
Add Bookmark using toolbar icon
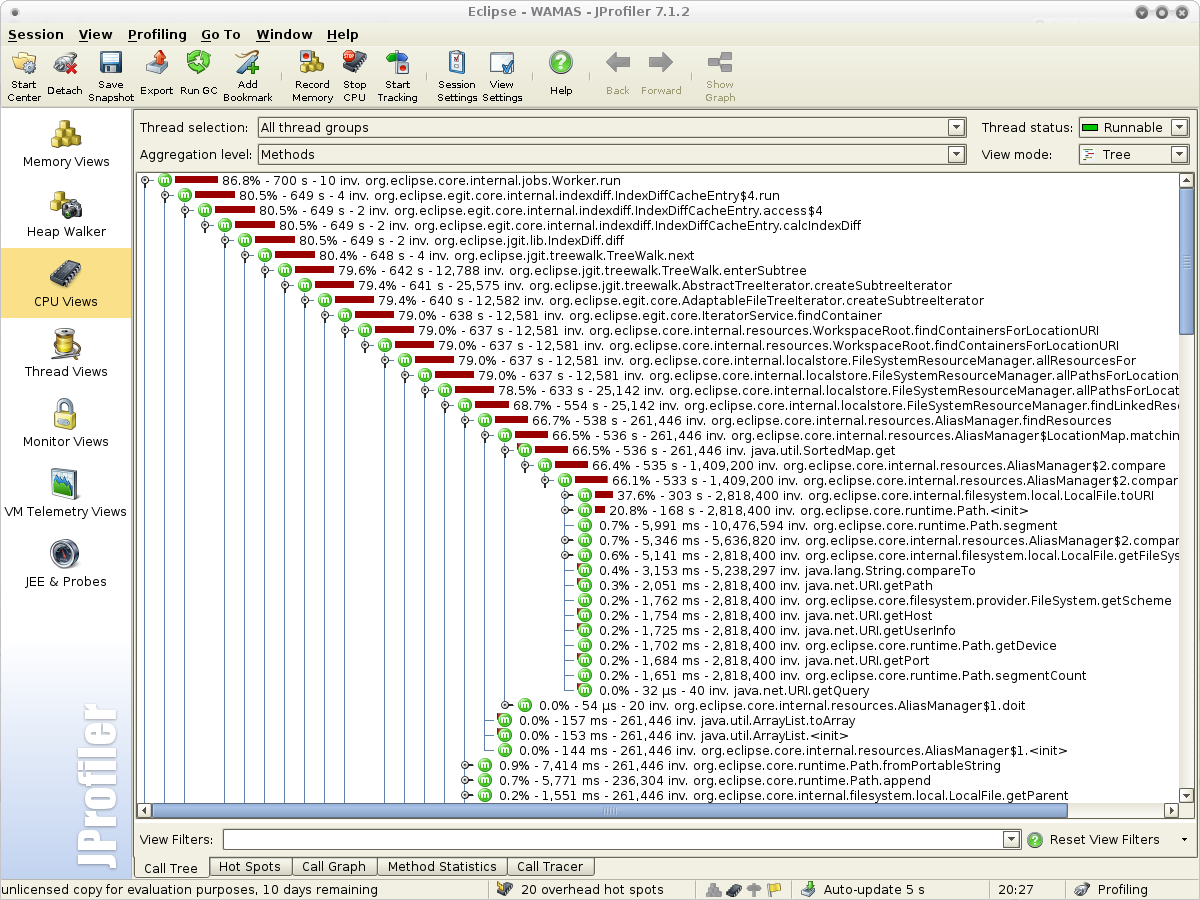click(x=247, y=64)
